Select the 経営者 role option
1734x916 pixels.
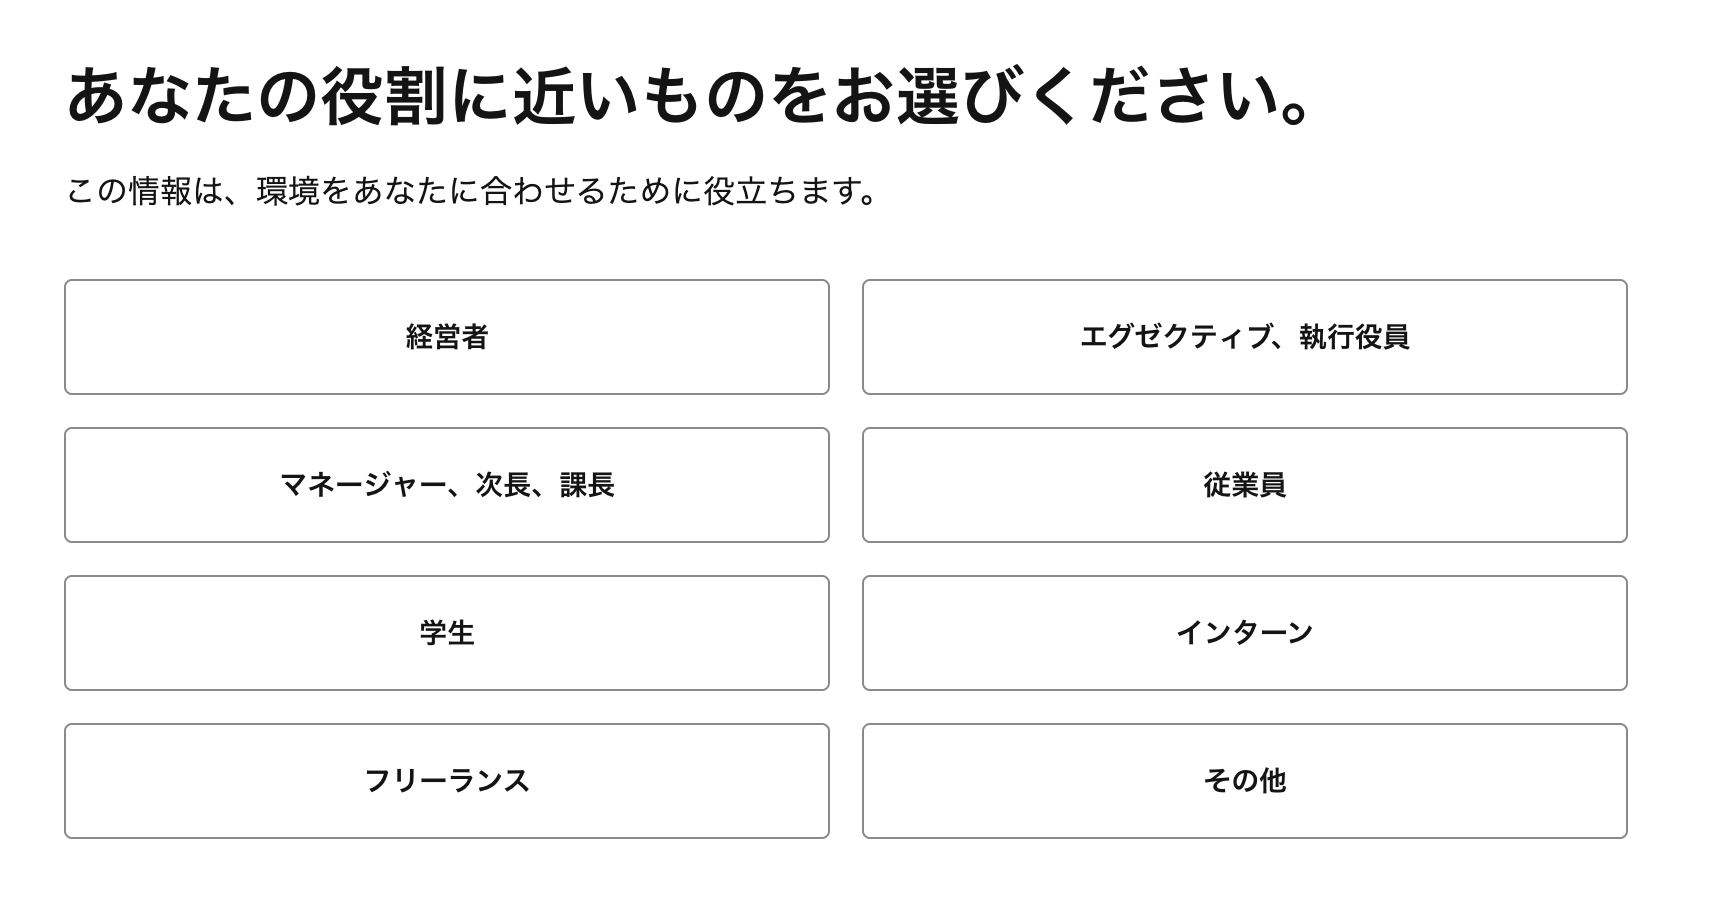(x=447, y=337)
